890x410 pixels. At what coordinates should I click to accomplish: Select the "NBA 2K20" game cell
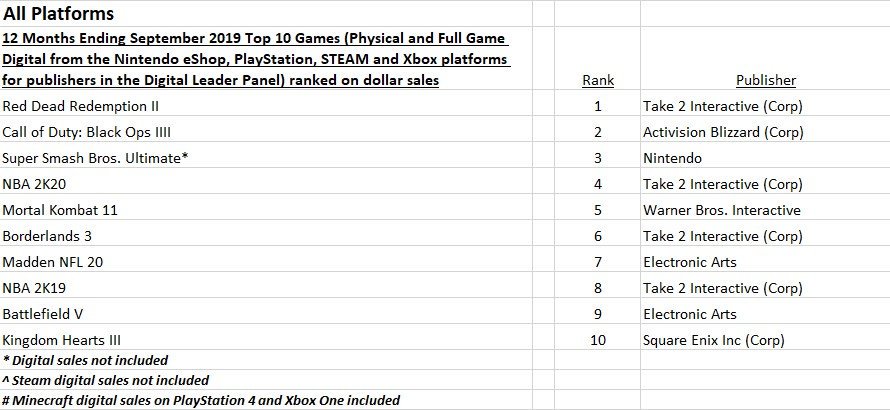[35, 184]
